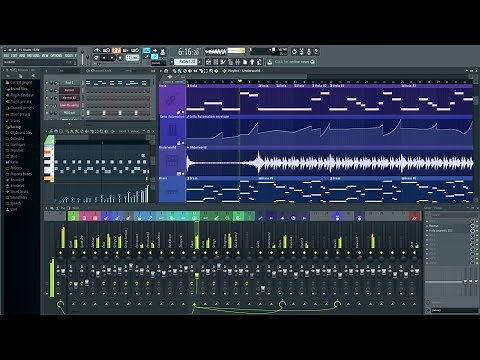Open the ADD menu
The image size is (480, 360).
click(x=22, y=56)
